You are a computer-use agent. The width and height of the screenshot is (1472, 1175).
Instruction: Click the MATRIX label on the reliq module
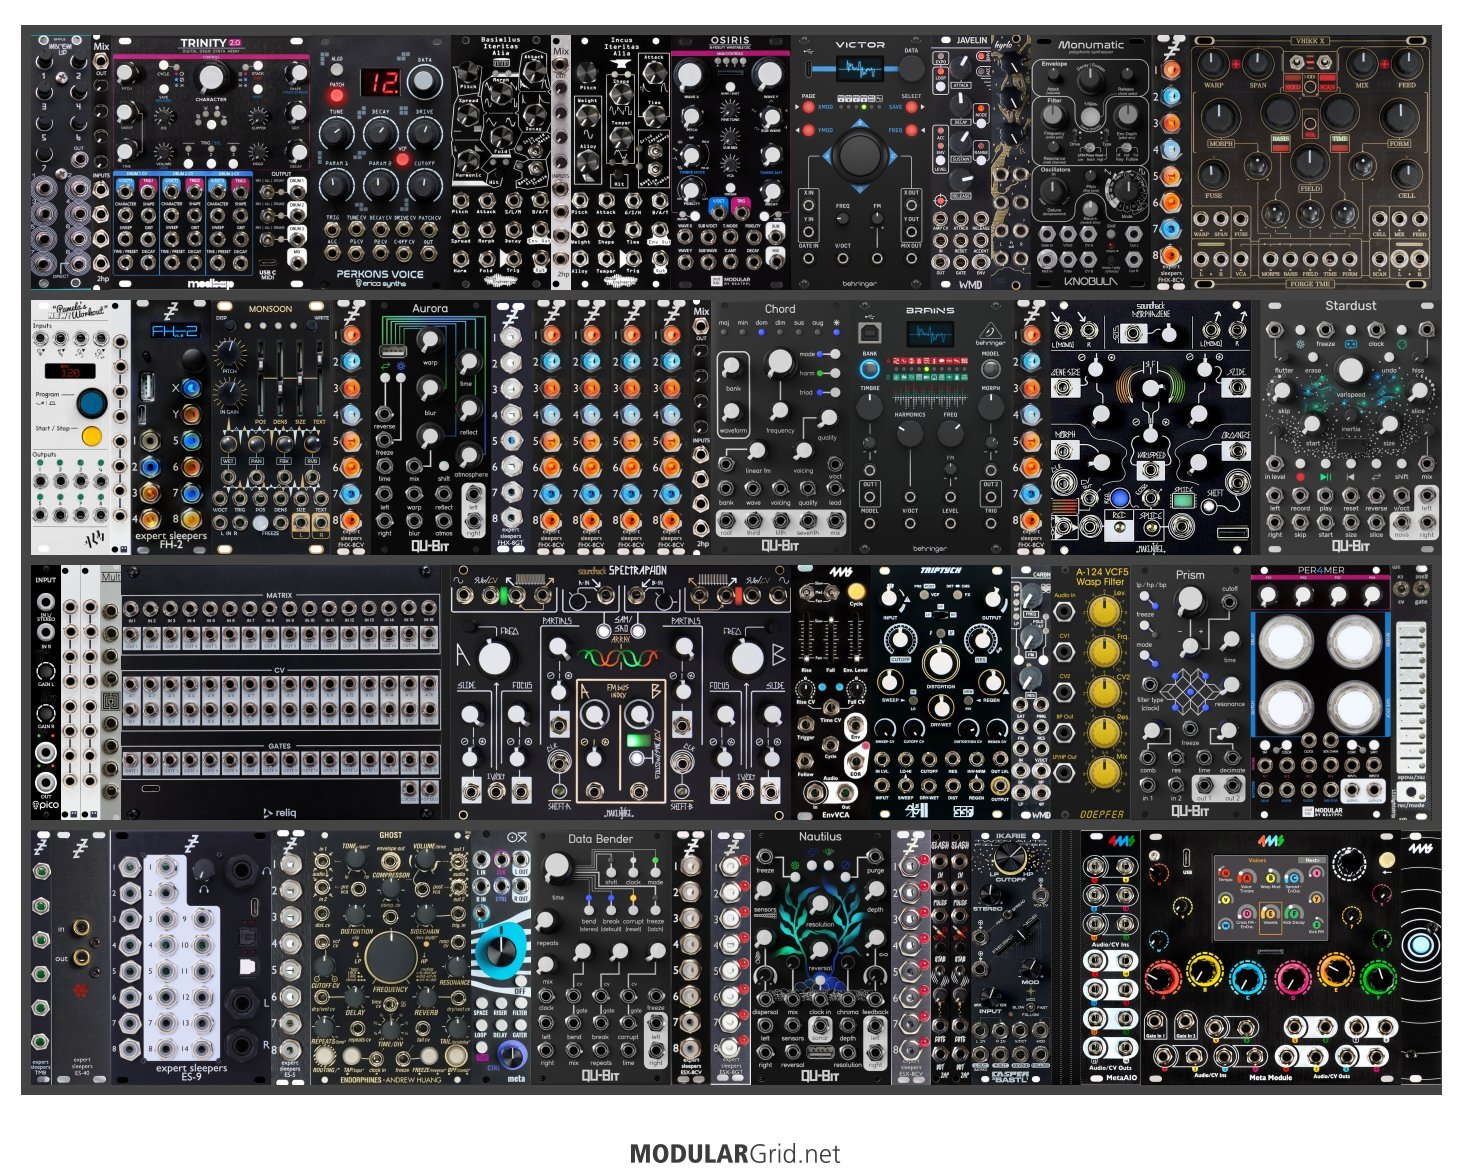(279, 595)
